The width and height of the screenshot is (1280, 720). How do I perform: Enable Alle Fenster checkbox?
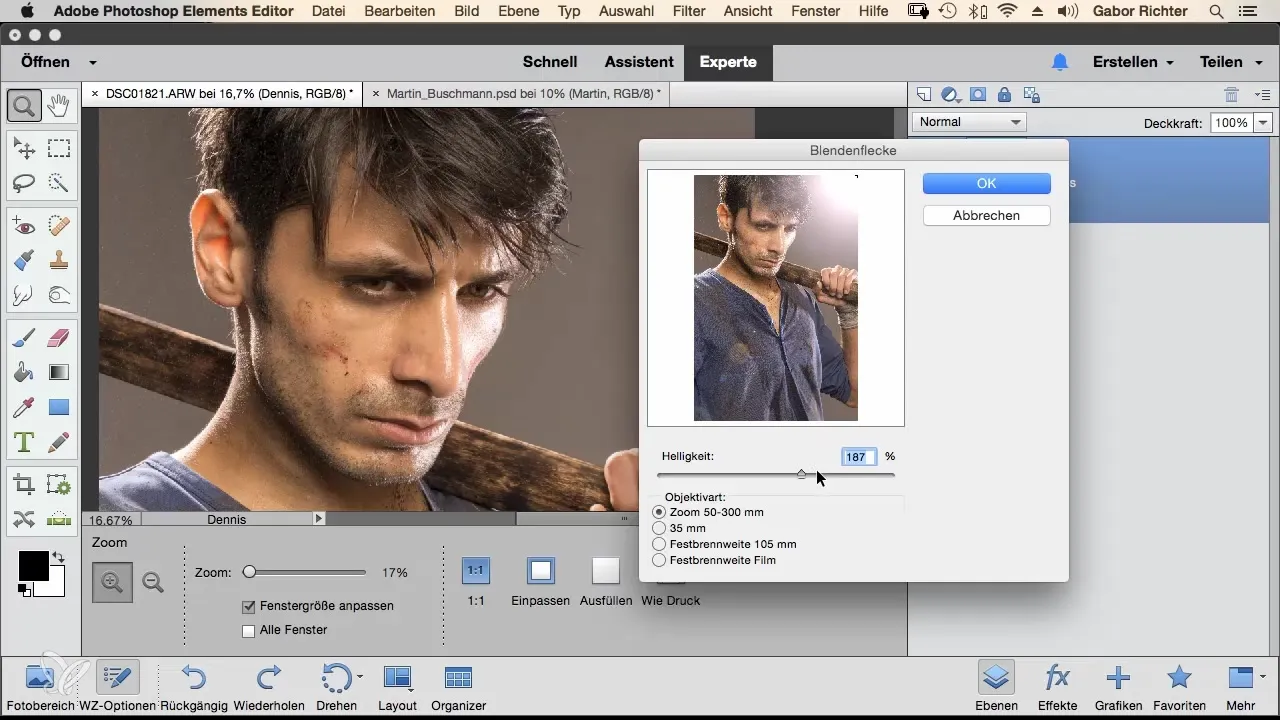(249, 630)
